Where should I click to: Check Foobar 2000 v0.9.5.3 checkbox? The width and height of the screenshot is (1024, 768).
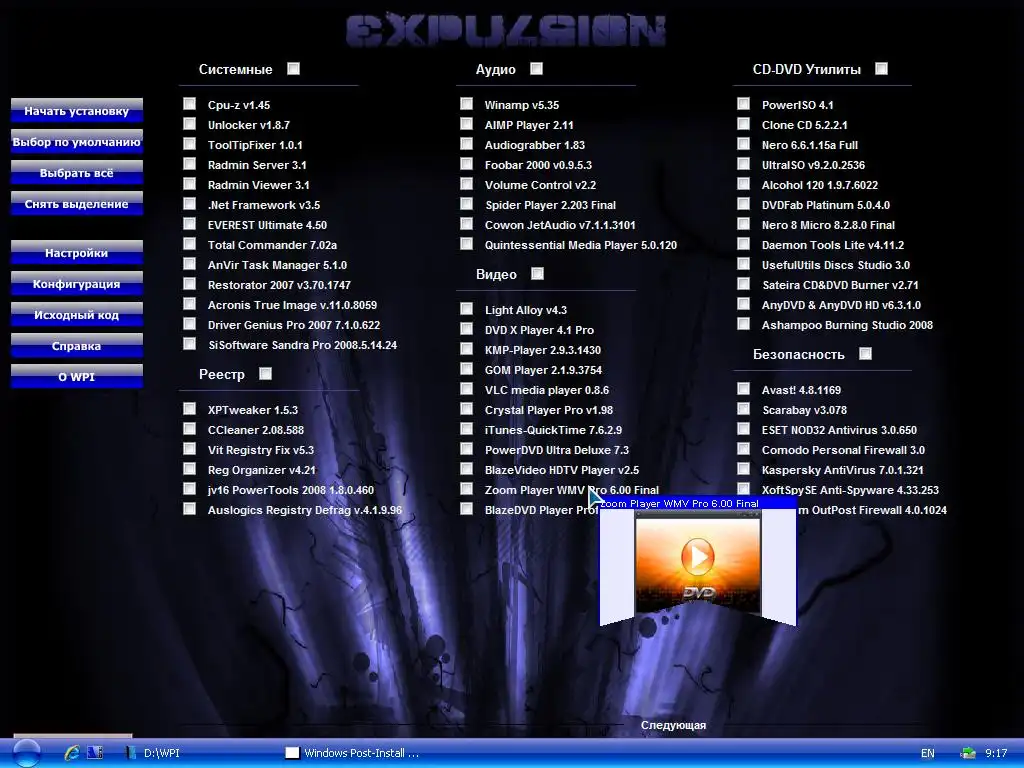point(466,164)
